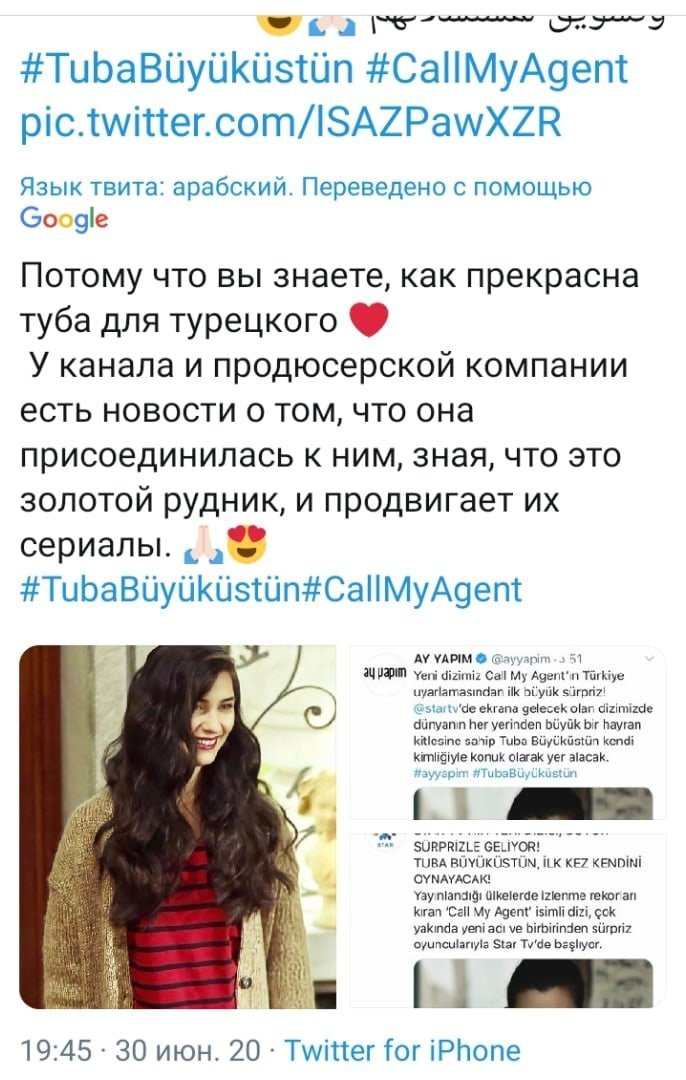The width and height of the screenshot is (686, 1080).
Task: Open #CallMyAgent hashtag in translated text
Action: pos(412,590)
